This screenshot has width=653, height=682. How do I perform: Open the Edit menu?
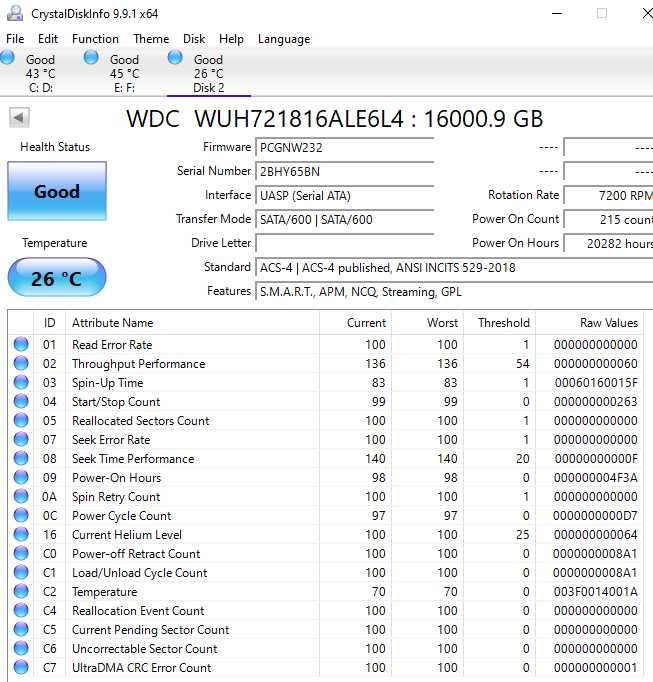click(48, 39)
